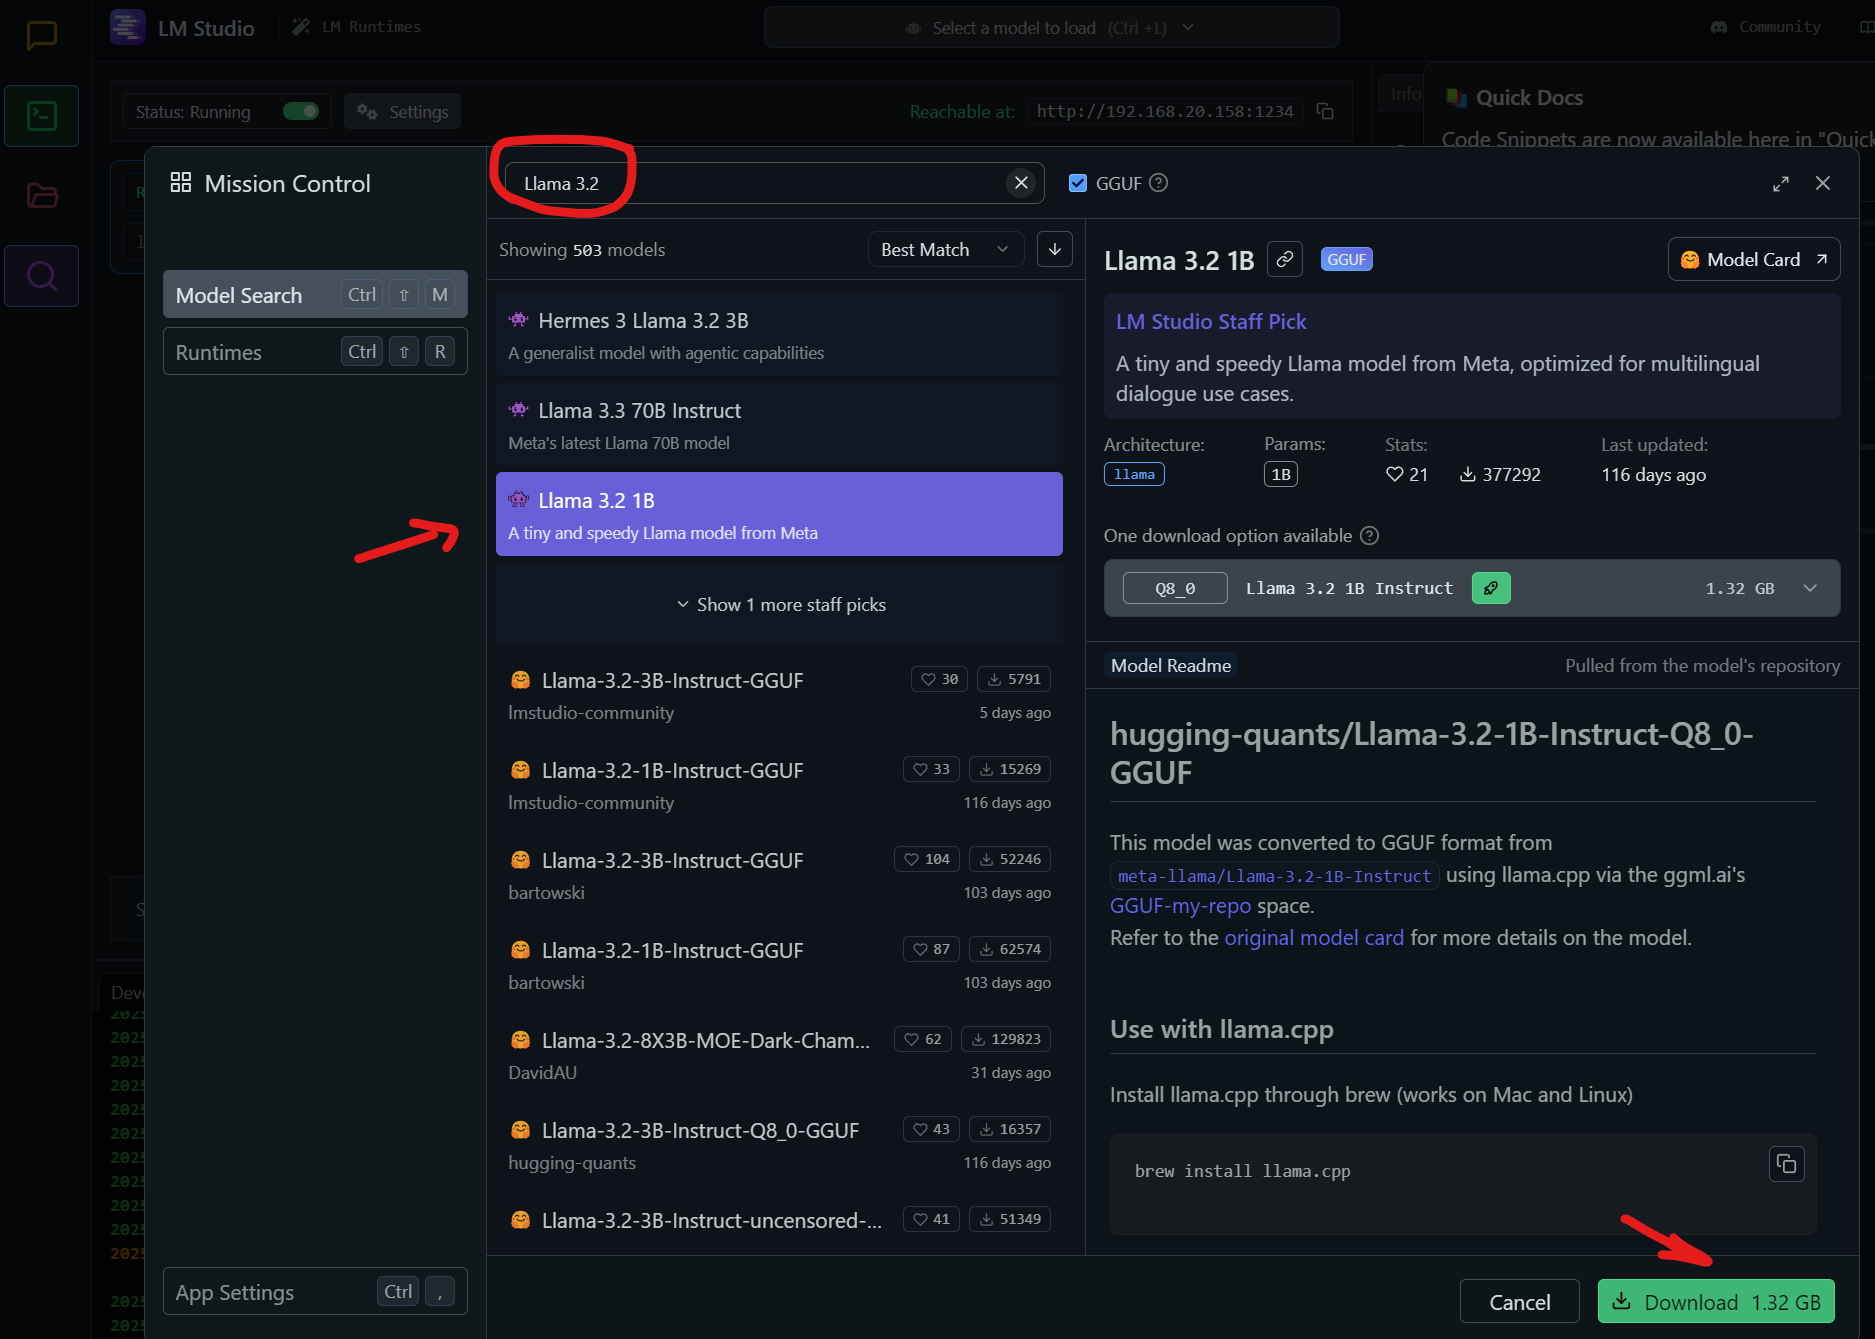
Task: Copy the brew install llama.cpp command
Action: click(1787, 1164)
